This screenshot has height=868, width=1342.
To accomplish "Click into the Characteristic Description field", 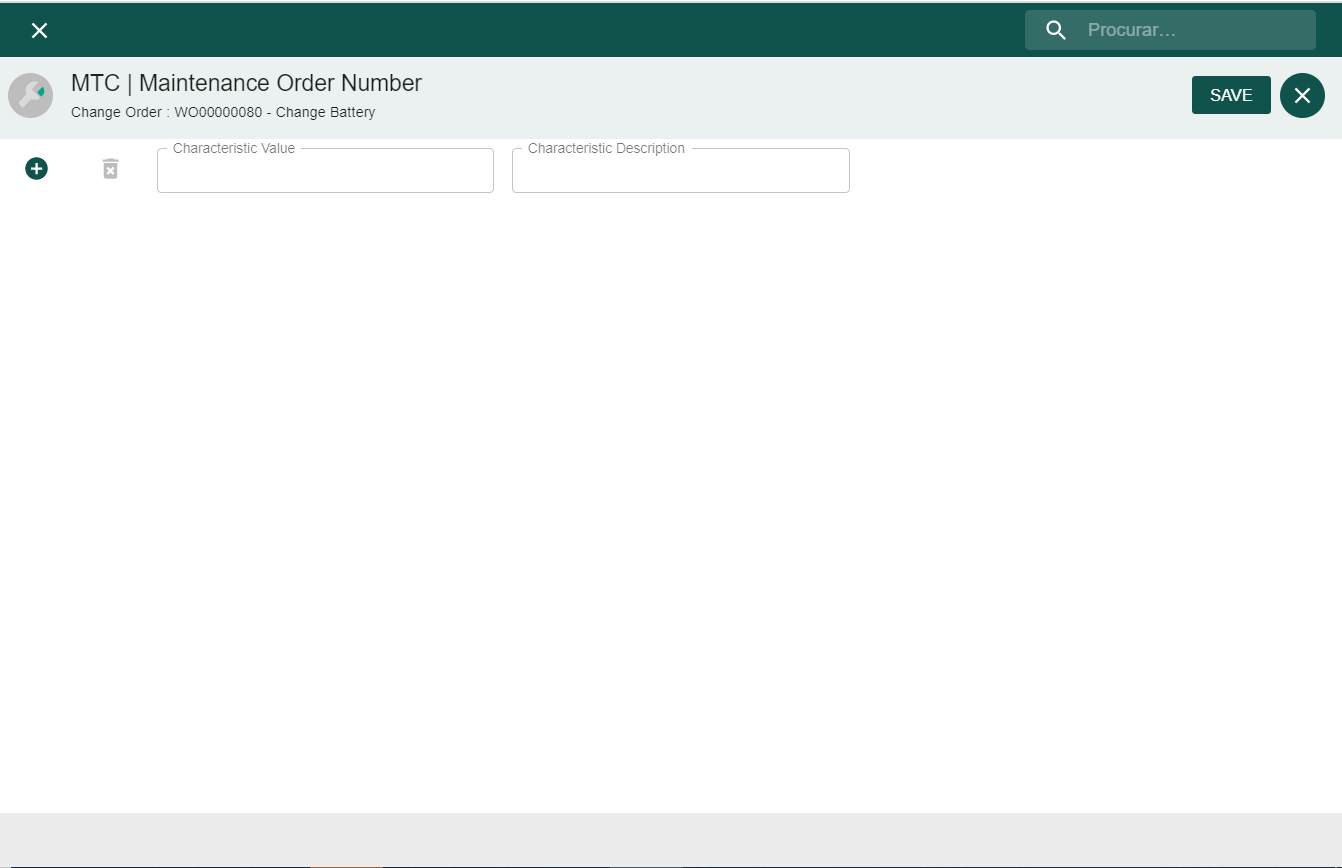I will click(x=681, y=171).
